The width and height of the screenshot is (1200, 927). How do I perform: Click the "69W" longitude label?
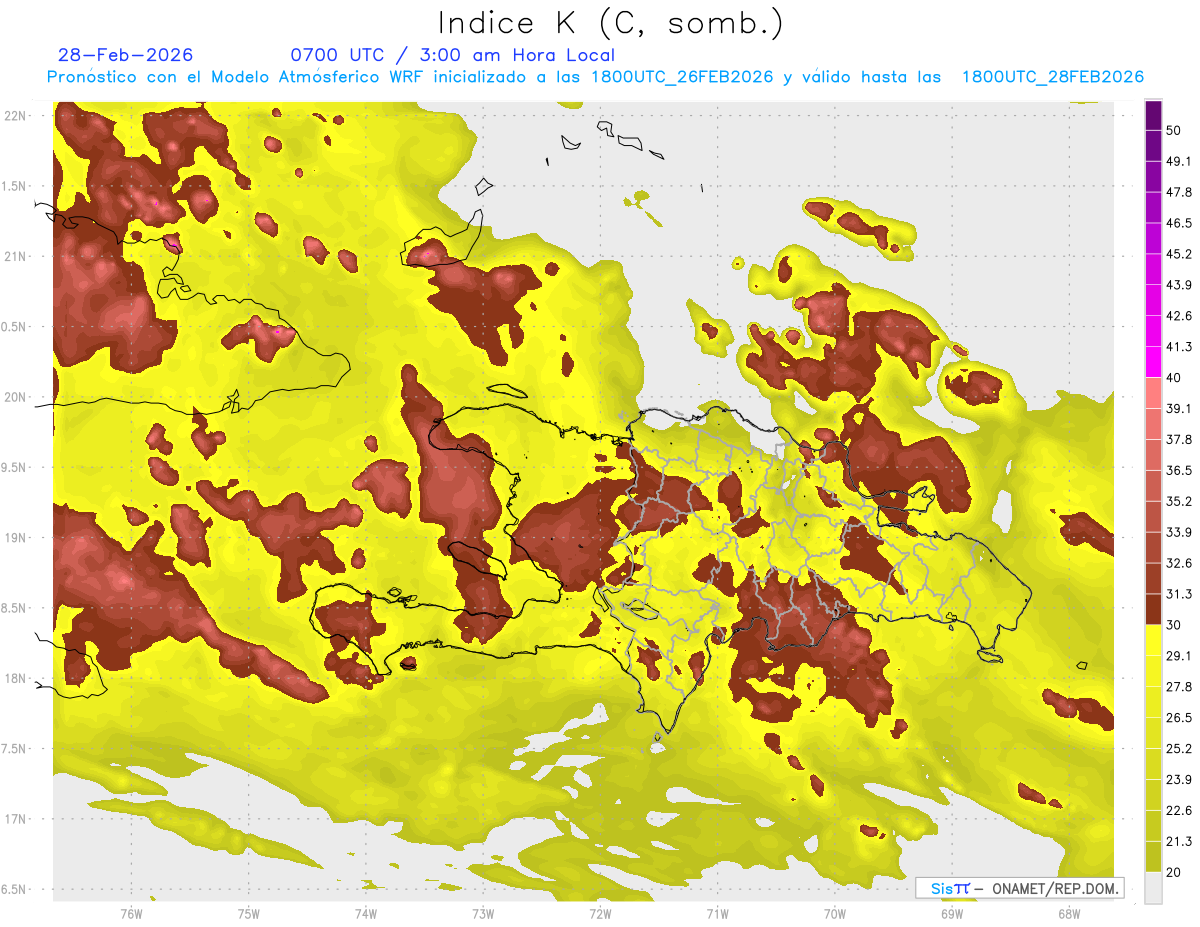point(951,913)
